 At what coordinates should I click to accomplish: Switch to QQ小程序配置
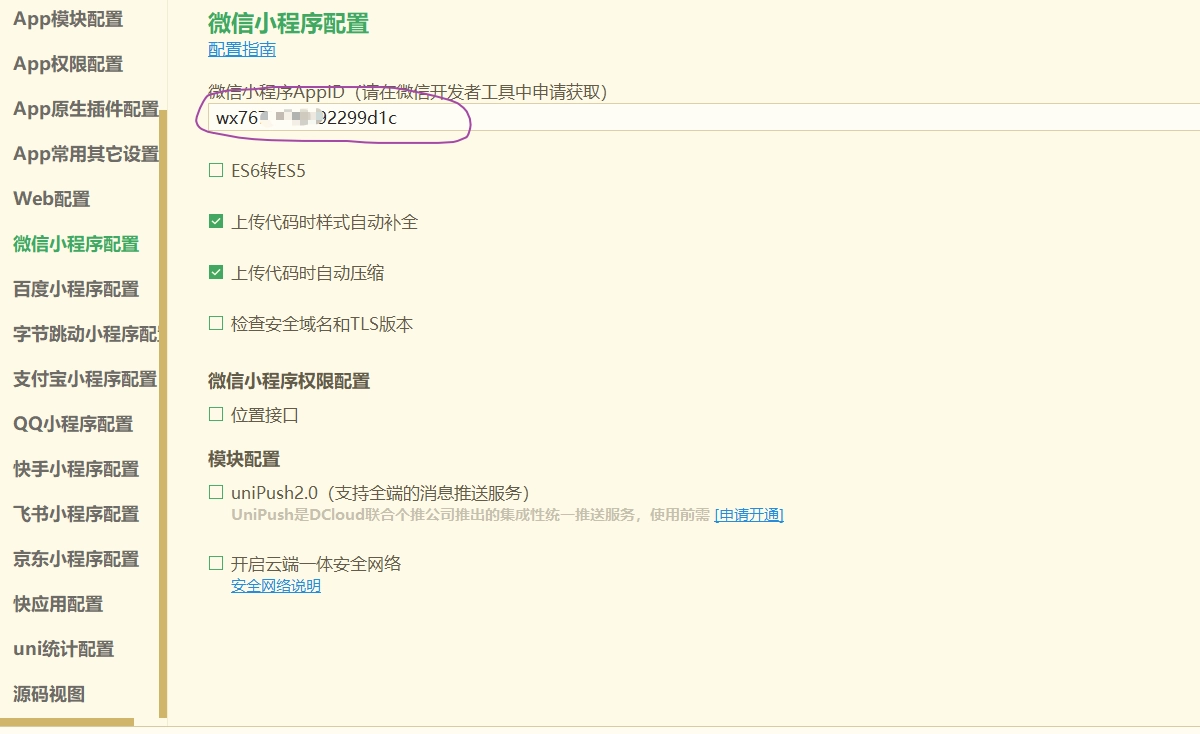click(73, 424)
